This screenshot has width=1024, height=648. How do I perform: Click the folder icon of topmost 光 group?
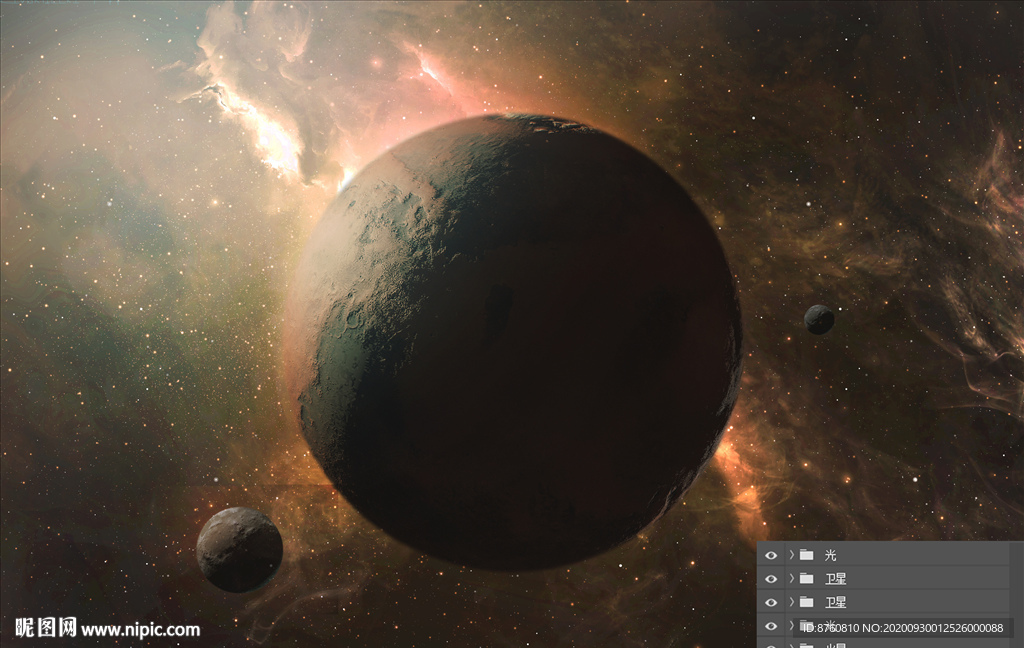[807, 555]
